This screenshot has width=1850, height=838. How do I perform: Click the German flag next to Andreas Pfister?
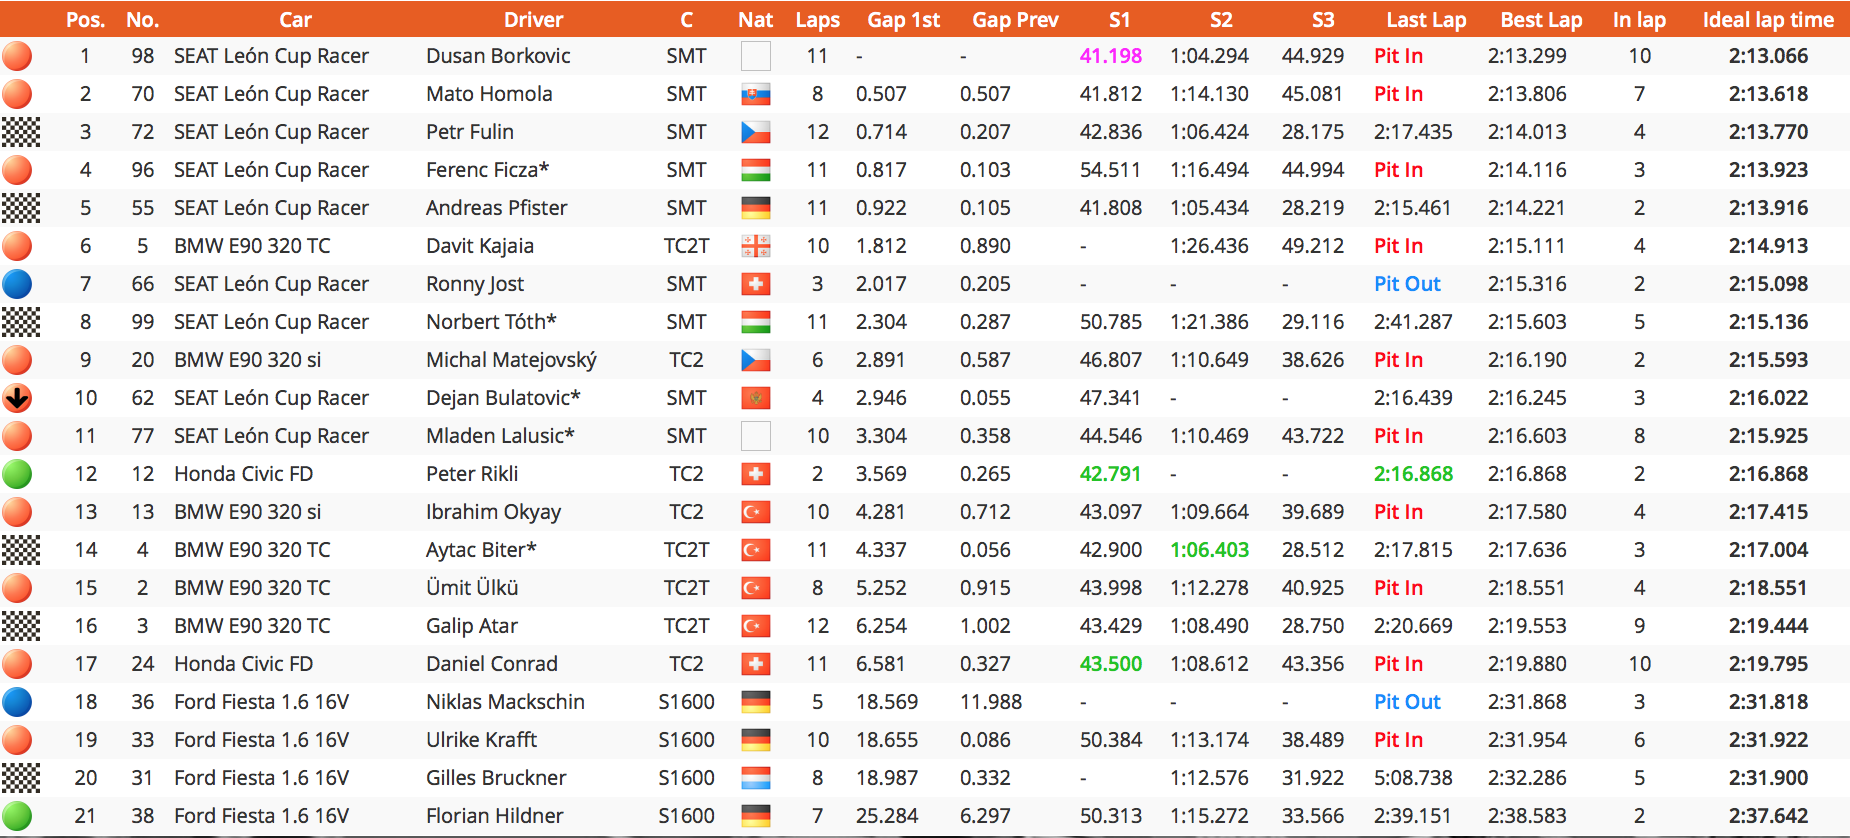coord(756,208)
